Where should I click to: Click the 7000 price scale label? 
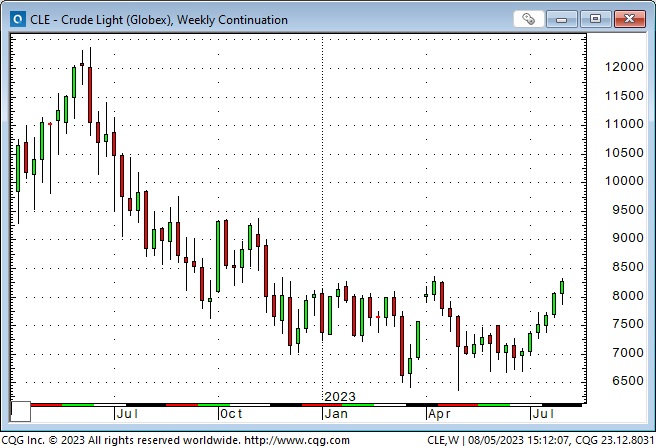tap(628, 353)
